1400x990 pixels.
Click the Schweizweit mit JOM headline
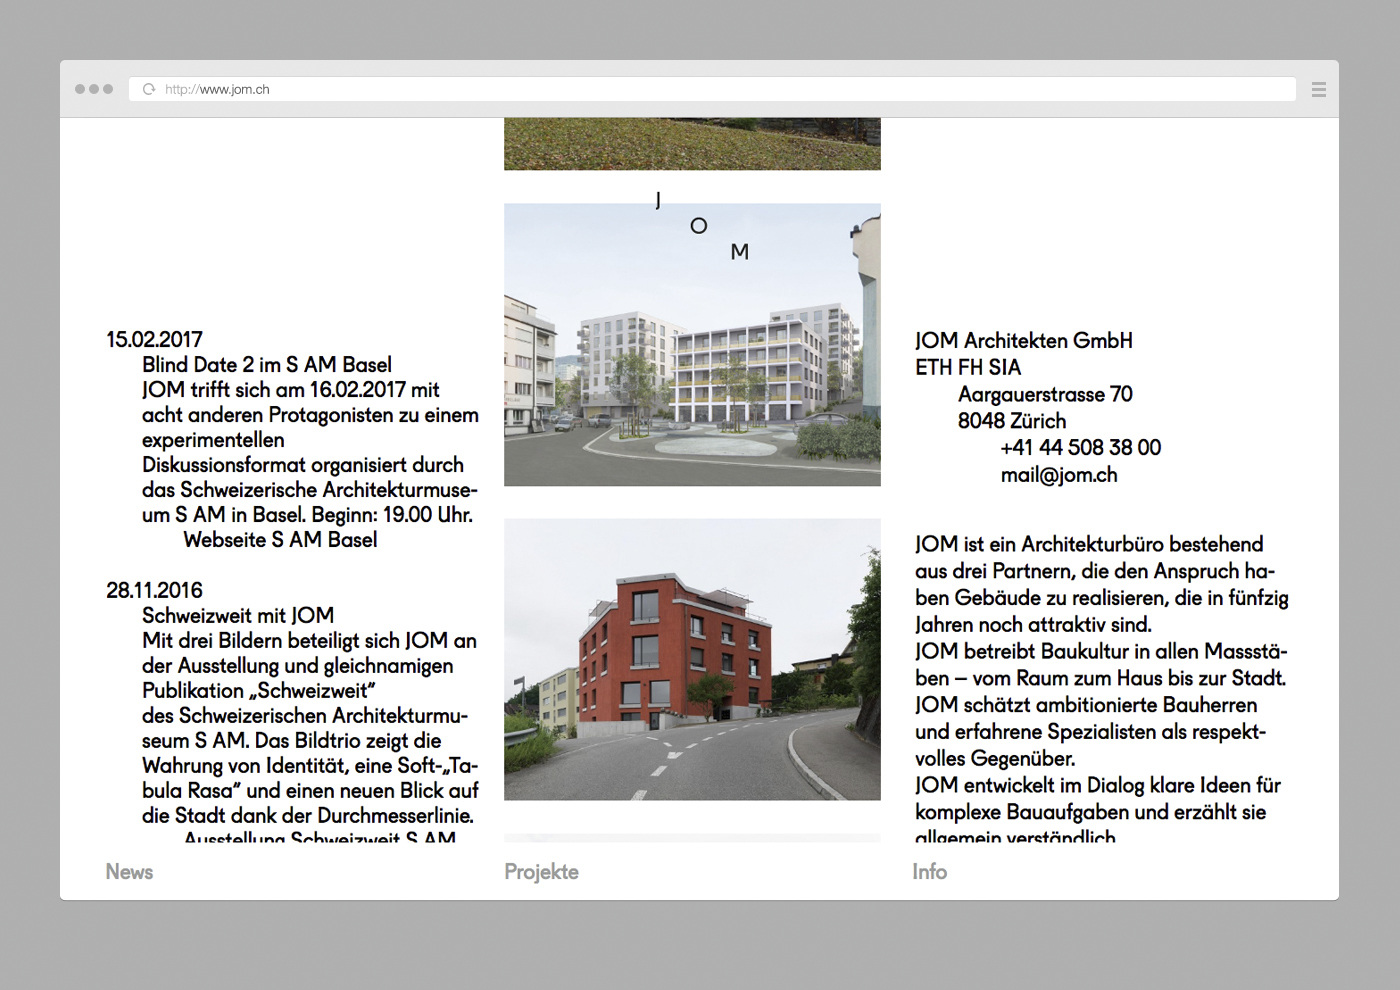(238, 616)
